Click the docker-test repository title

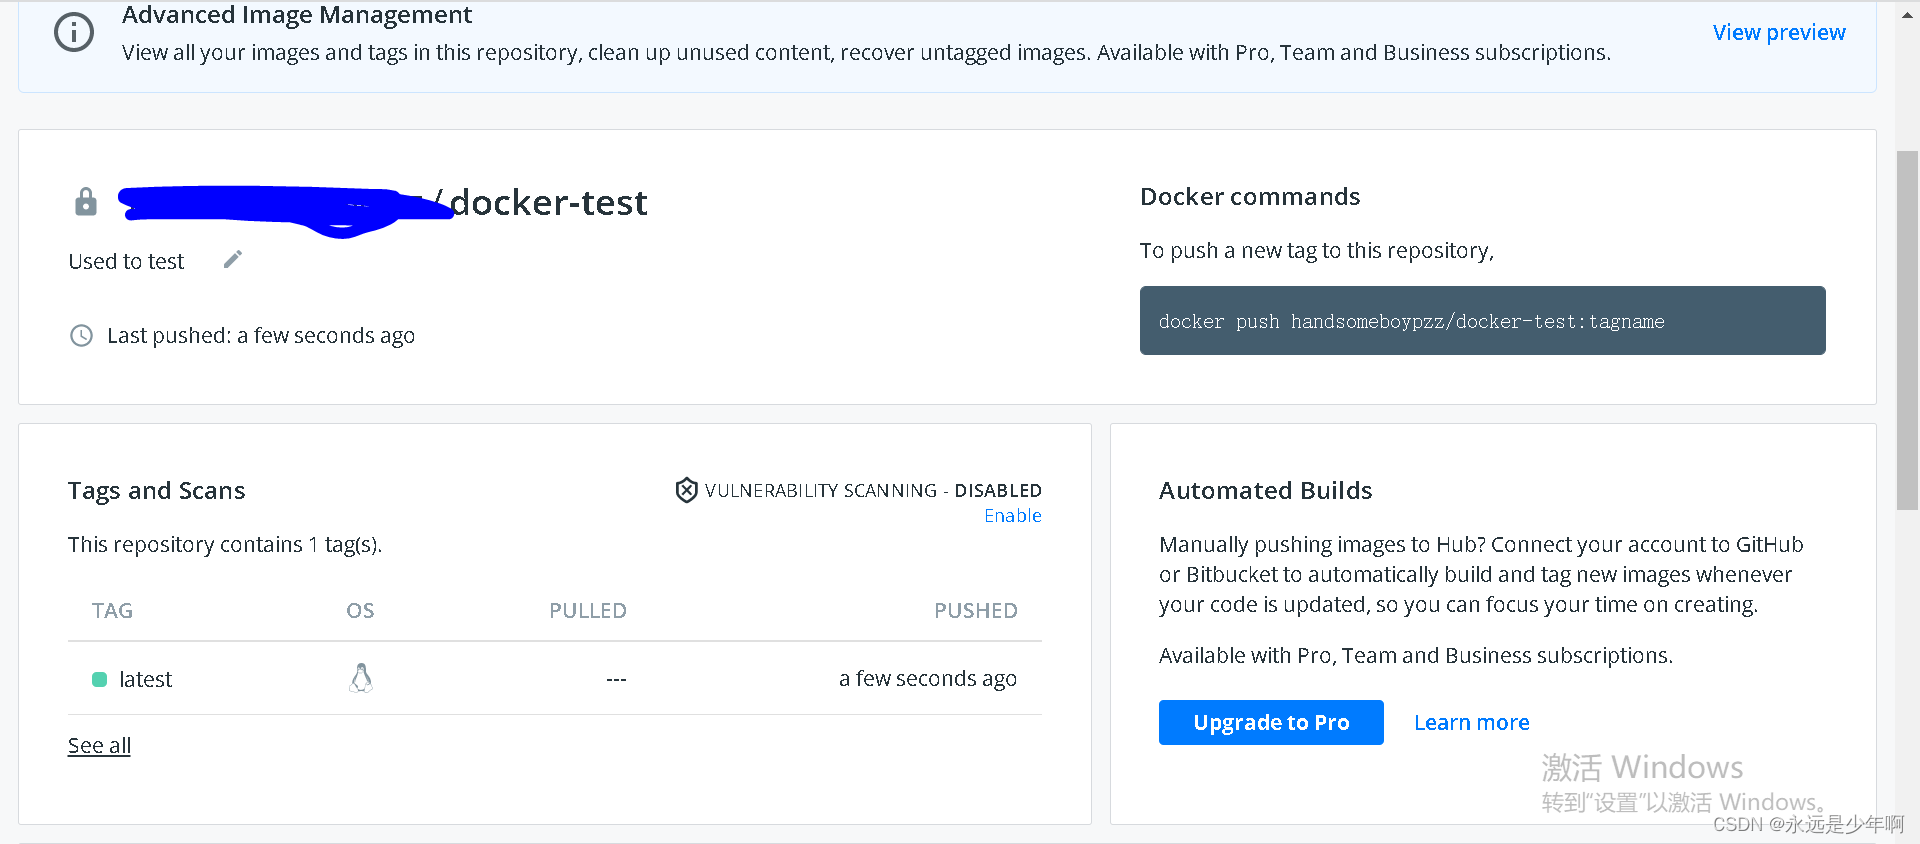tap(548, 203)
